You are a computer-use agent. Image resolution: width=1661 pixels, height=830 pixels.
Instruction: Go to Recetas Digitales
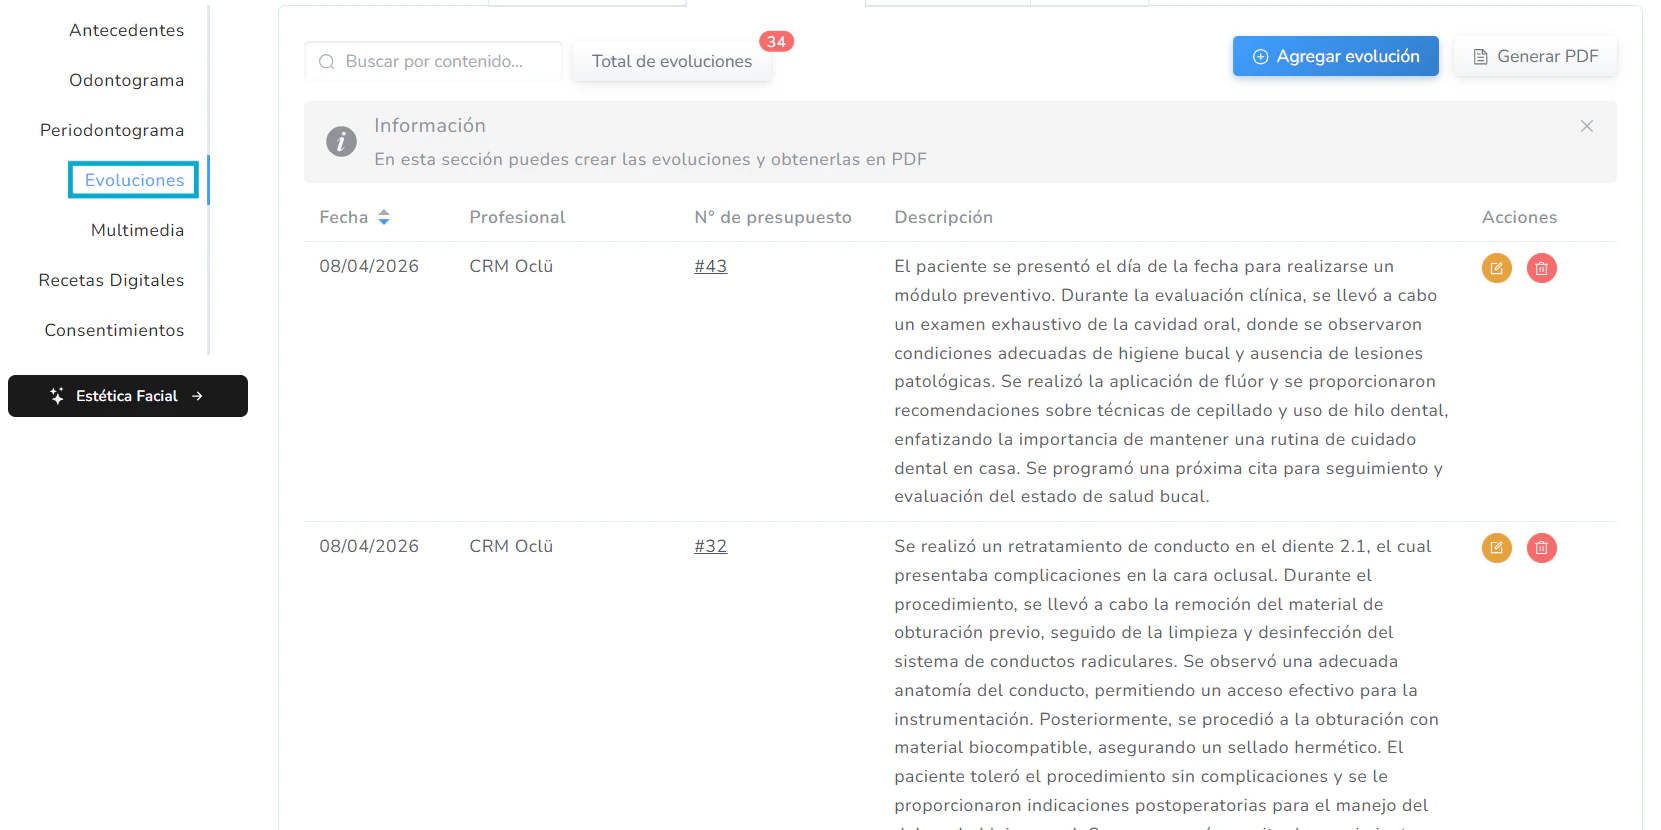point(112,280)
